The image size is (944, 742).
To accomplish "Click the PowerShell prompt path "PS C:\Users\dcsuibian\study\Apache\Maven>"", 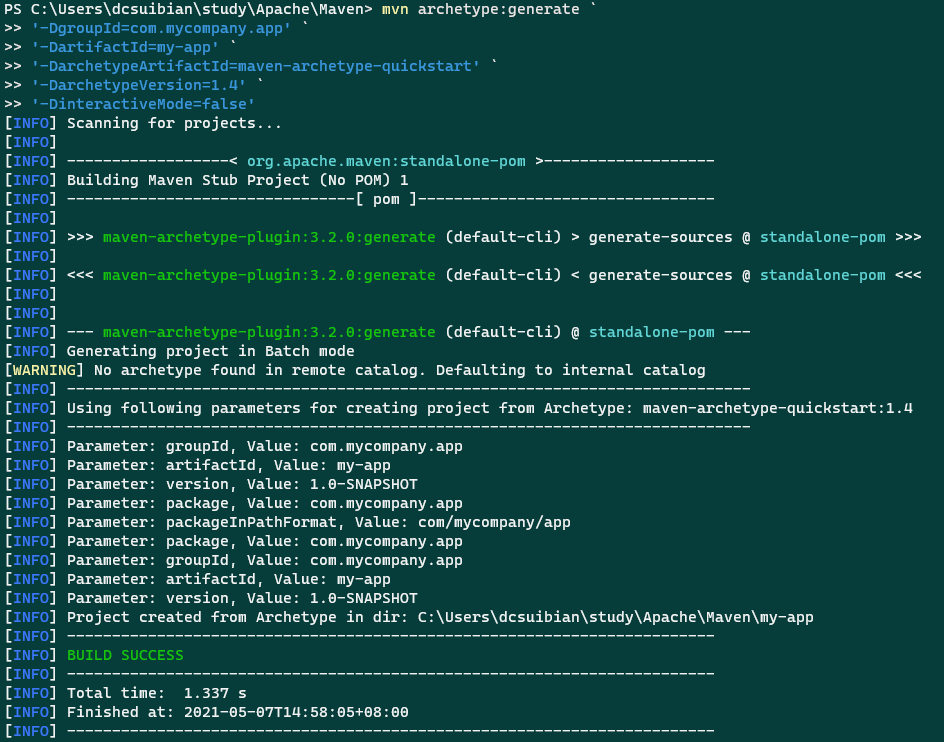I will (188, 9).
